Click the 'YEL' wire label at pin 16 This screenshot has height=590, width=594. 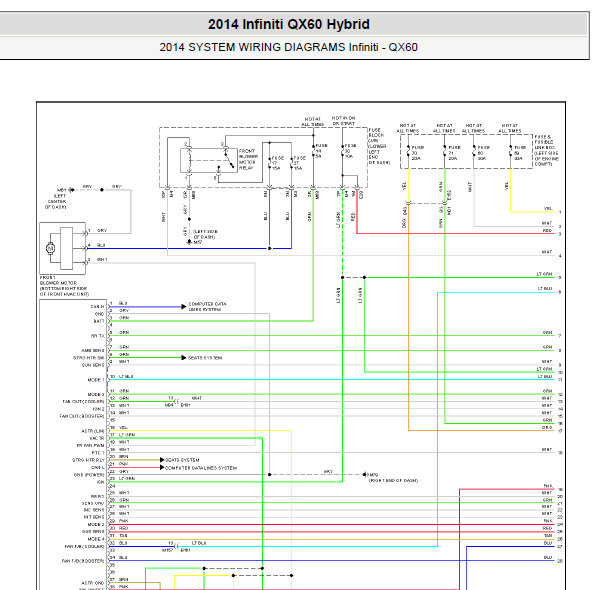(x=123, y=427)
